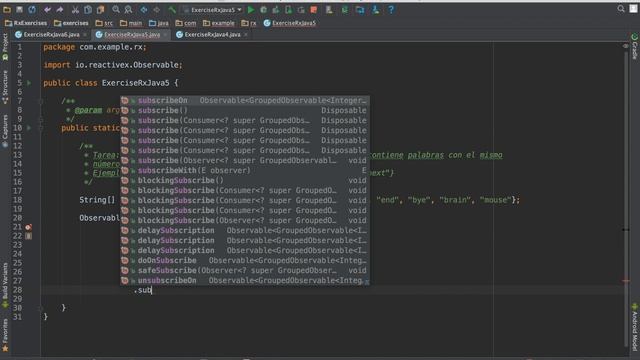Run main method from line 10 gutter icon

[29, 128]
